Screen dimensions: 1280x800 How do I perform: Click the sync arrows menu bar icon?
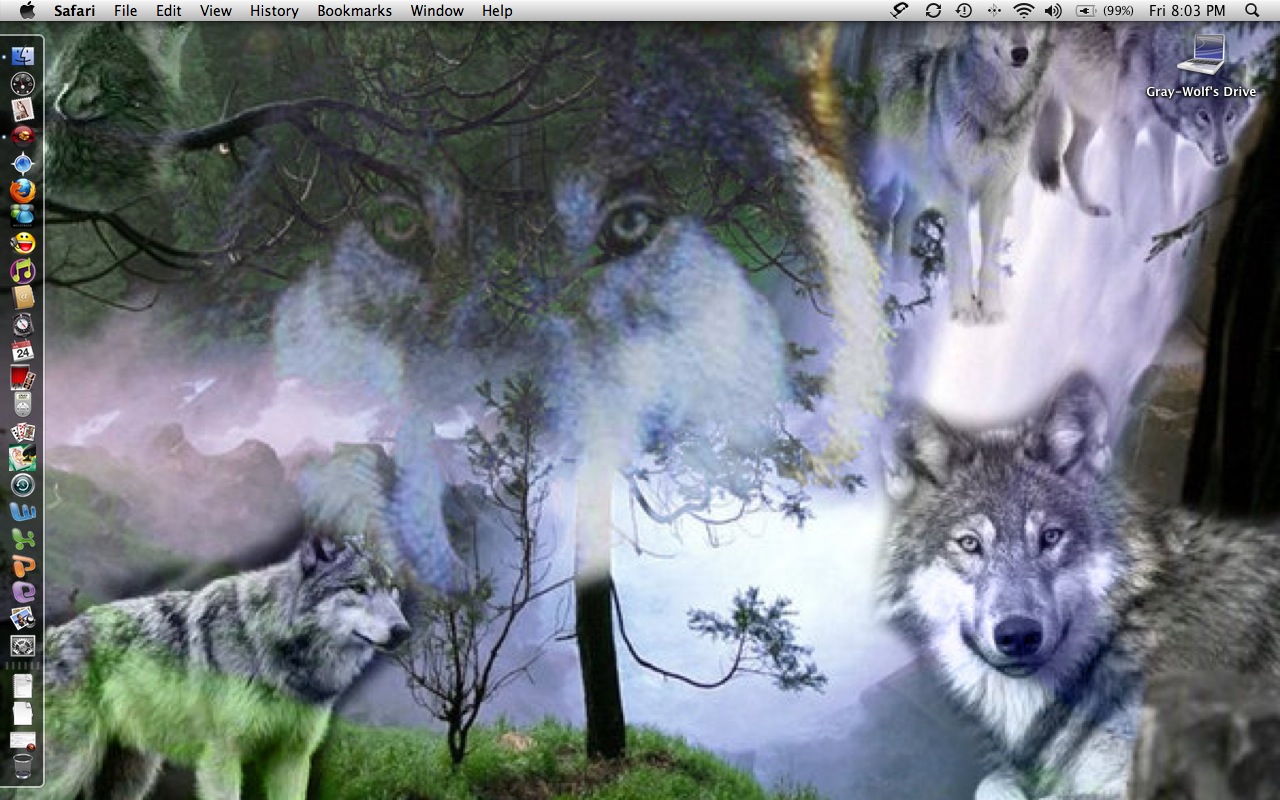pyautogui.click(x=933, y=10)
